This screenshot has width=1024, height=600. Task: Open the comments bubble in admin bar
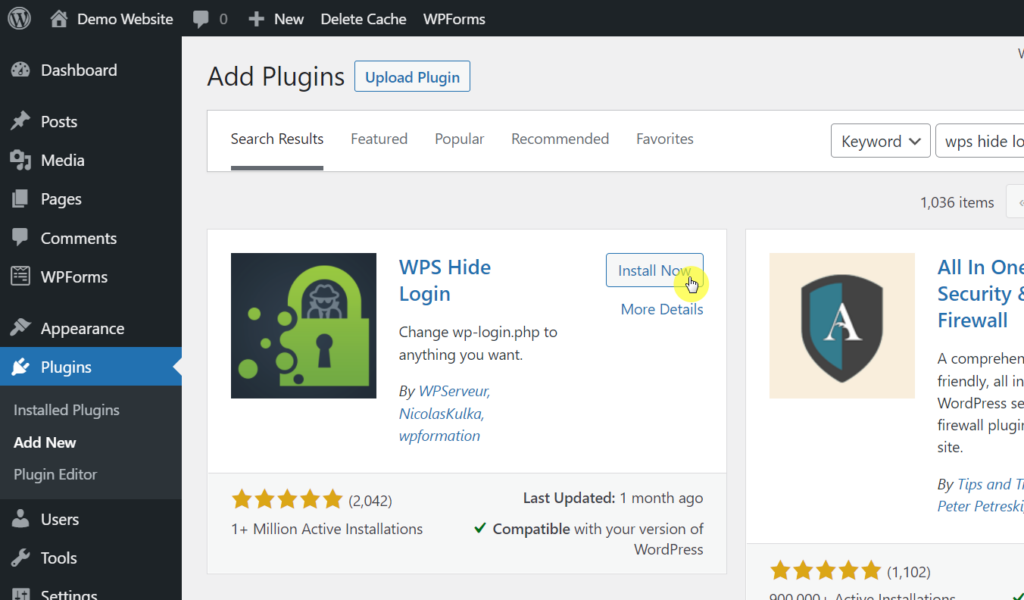[201, 19]
